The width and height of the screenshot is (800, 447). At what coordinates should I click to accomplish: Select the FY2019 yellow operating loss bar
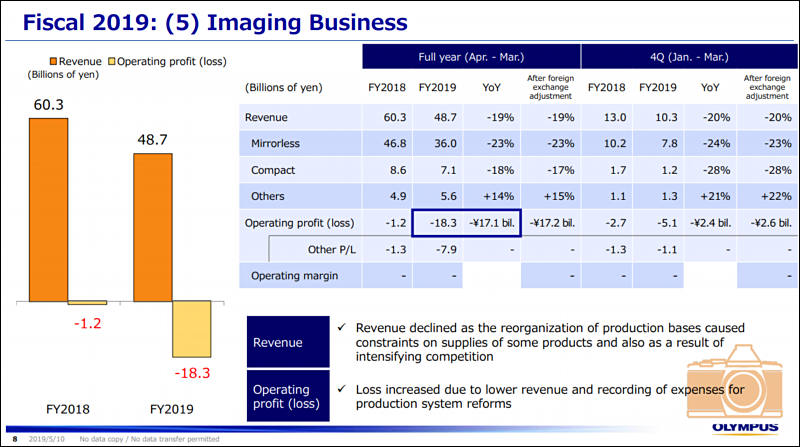coord(192,329)
